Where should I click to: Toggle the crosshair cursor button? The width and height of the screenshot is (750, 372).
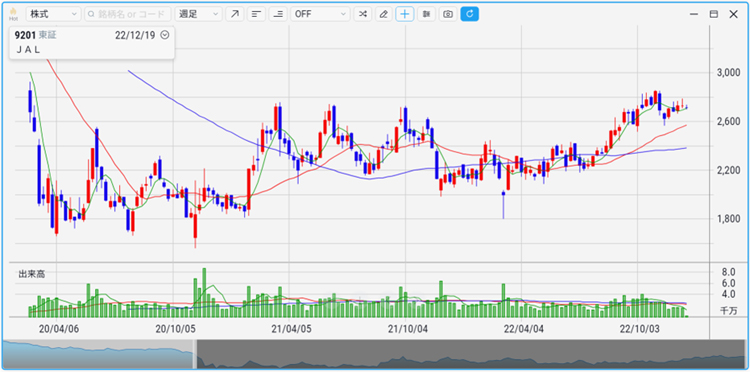coord(405,14)
